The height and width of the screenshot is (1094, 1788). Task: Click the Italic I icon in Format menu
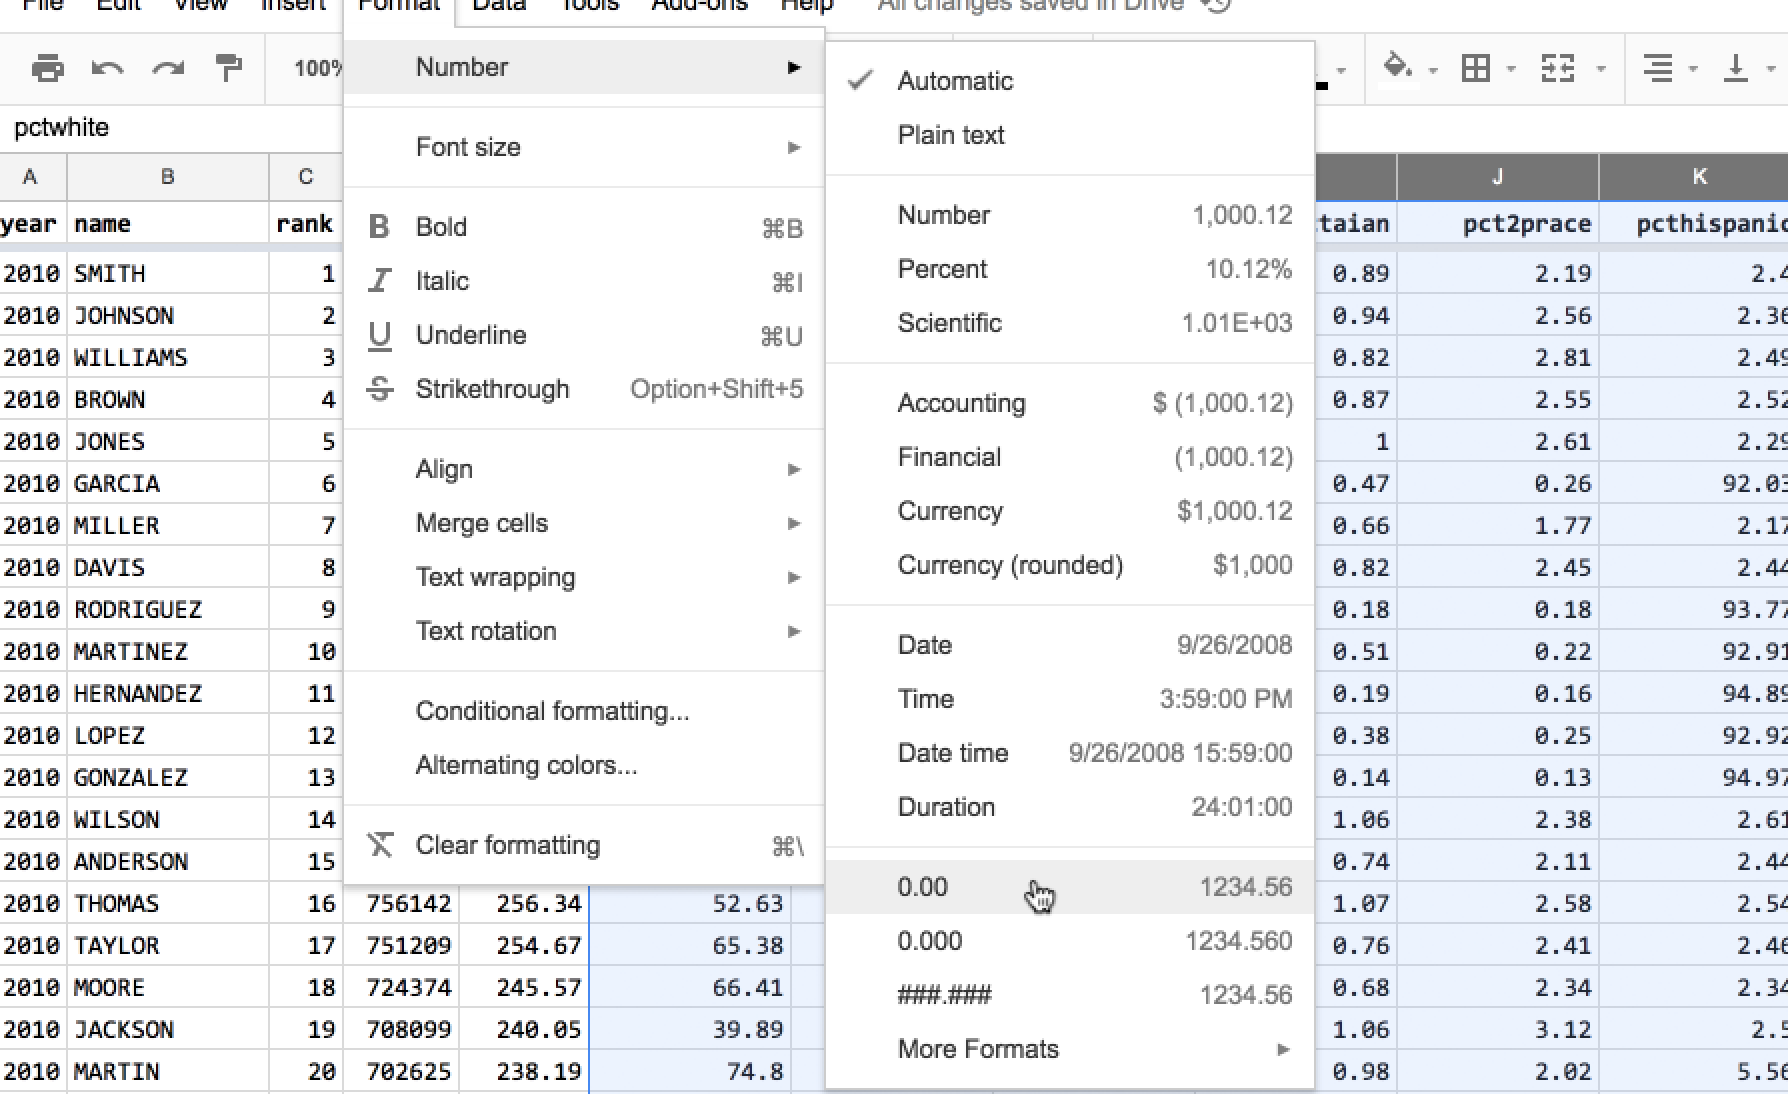pos(379,281)
